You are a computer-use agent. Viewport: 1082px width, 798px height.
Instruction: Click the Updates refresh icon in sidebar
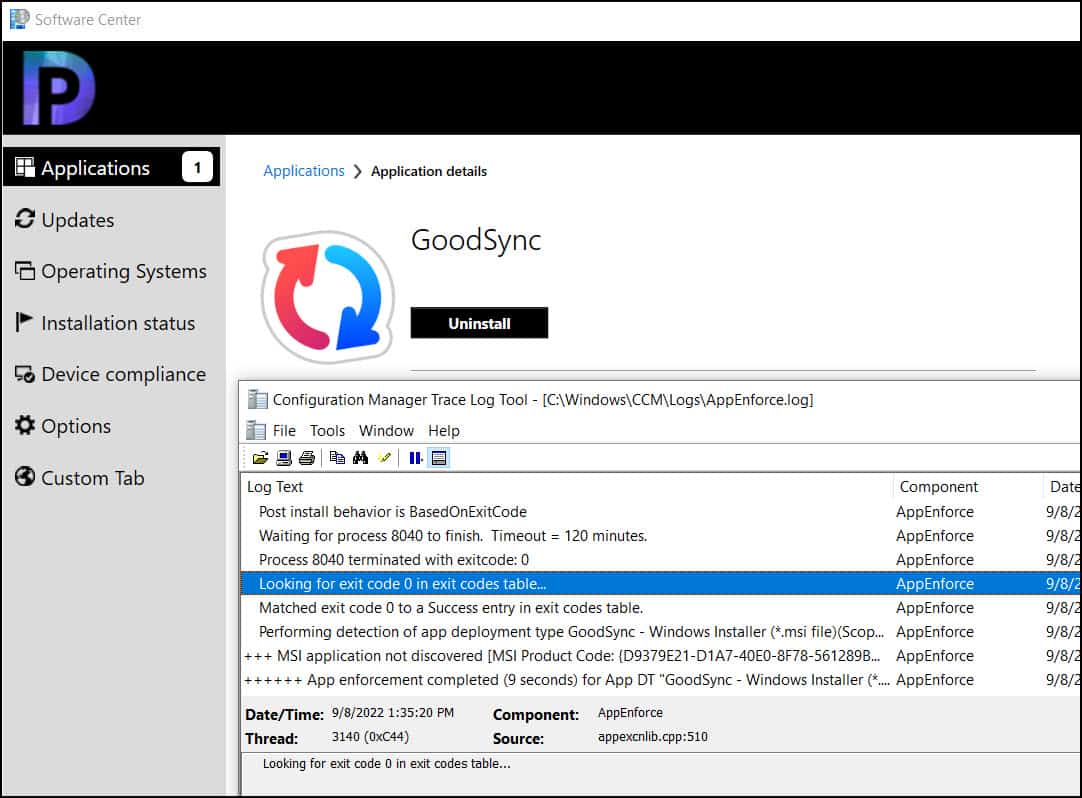click(25, 219)
